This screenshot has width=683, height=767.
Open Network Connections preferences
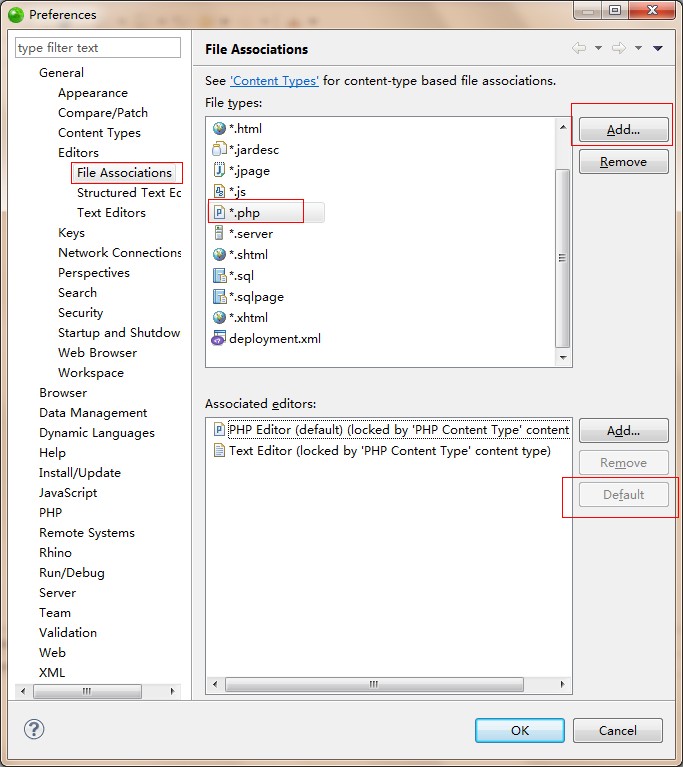click(x=120, y=252)
